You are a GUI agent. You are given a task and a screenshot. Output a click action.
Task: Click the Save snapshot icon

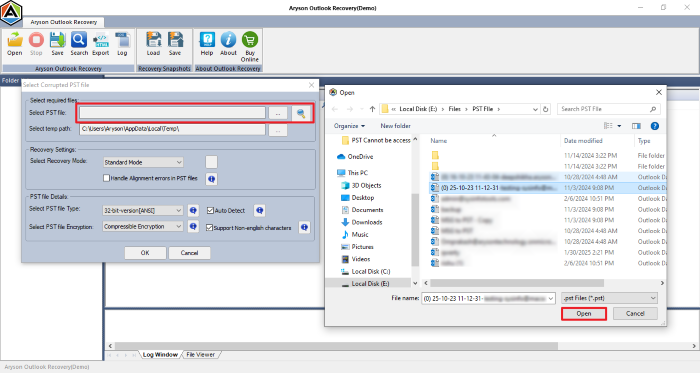pyautogui.click(x=175, y=44)
